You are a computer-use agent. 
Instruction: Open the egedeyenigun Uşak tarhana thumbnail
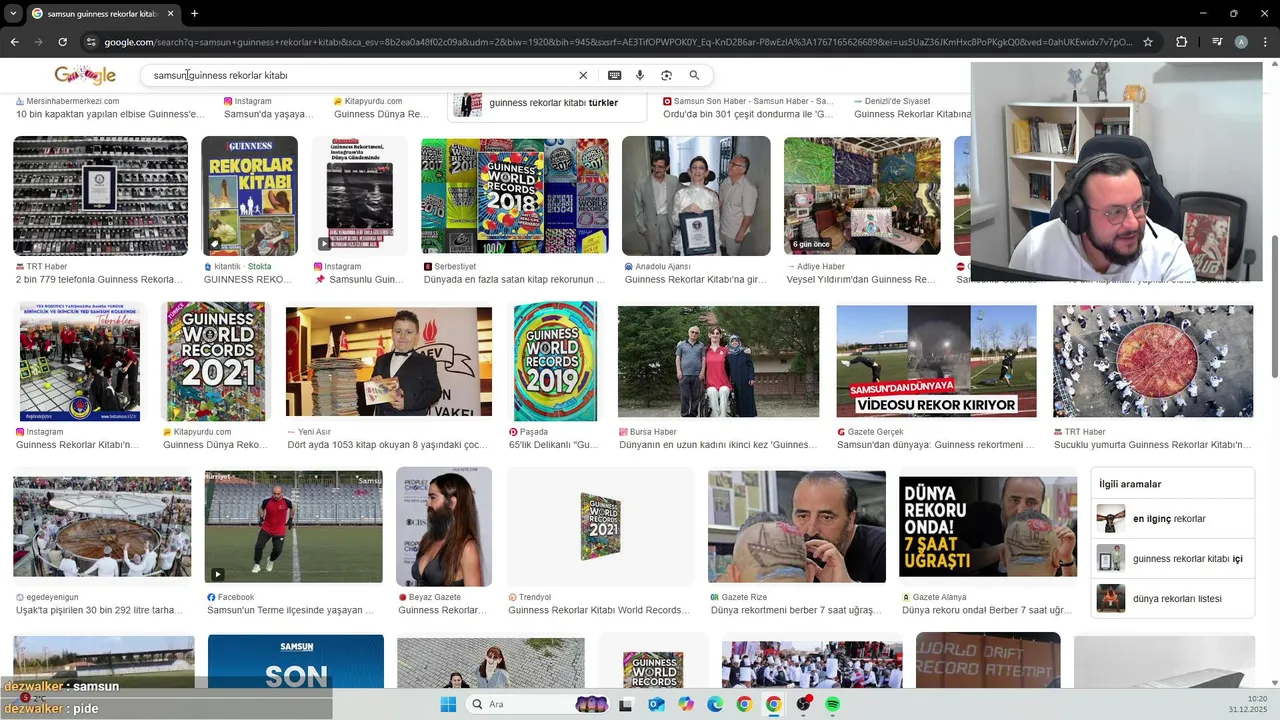102,526
